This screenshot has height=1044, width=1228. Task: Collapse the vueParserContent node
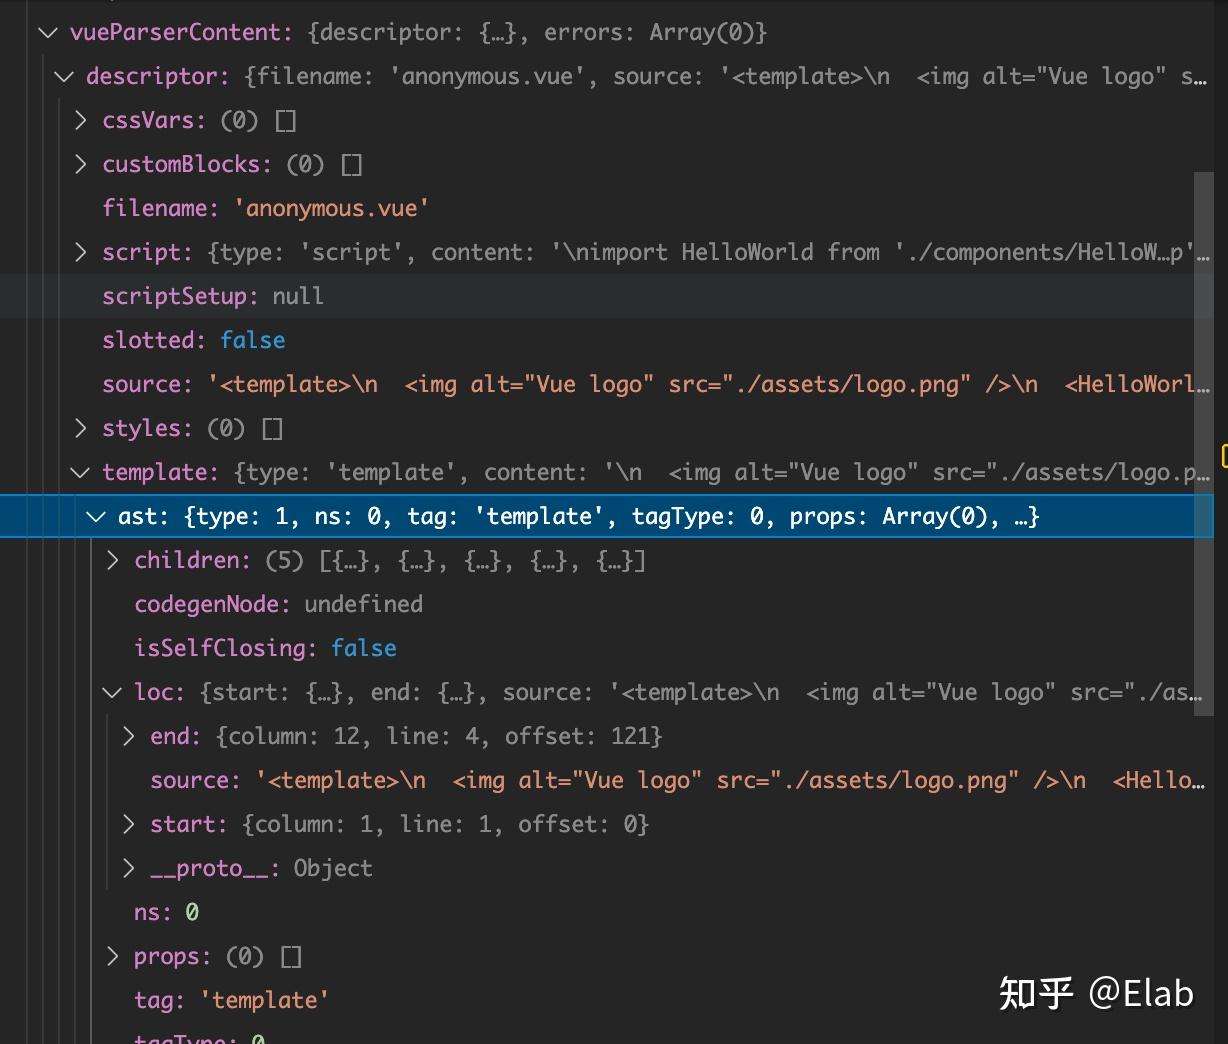tap(47, 32)
